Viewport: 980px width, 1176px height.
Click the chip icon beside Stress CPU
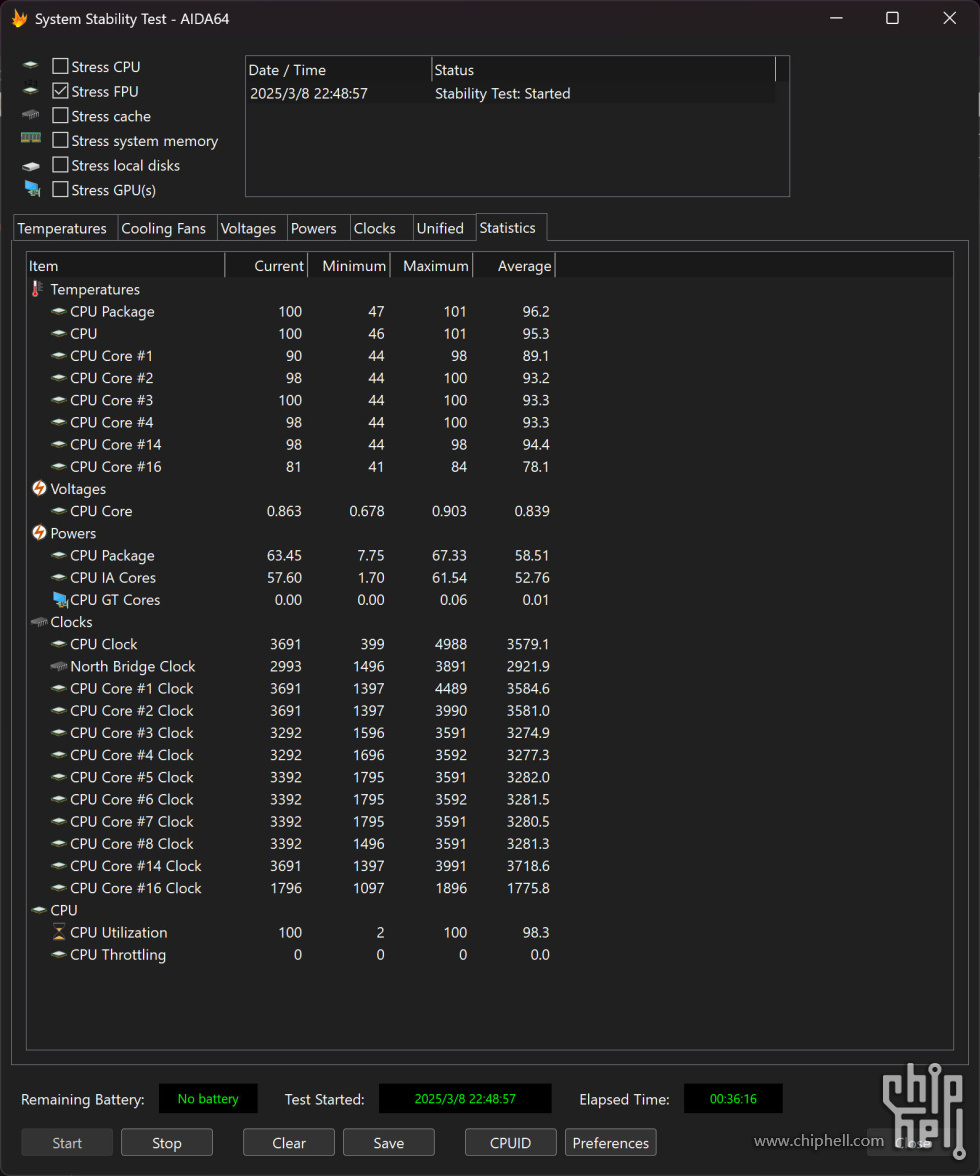[31, 66]
